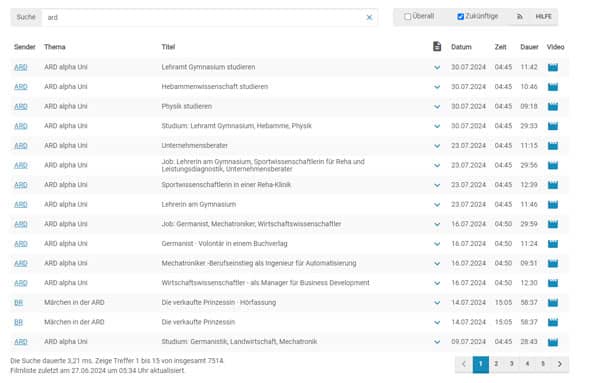Click ARD sender link for Lehramt Gymnasium studieren
Image resolution: width=600 pixels, height=383 pixels.
tap(21, 67)
